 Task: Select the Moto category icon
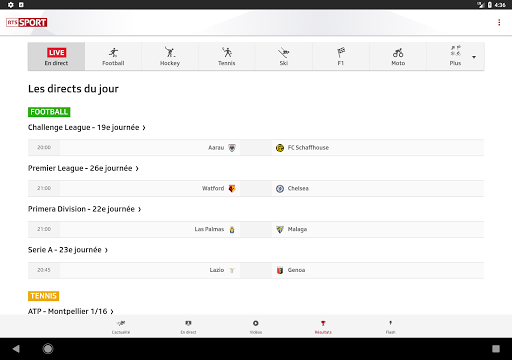(x=398, y=53)
